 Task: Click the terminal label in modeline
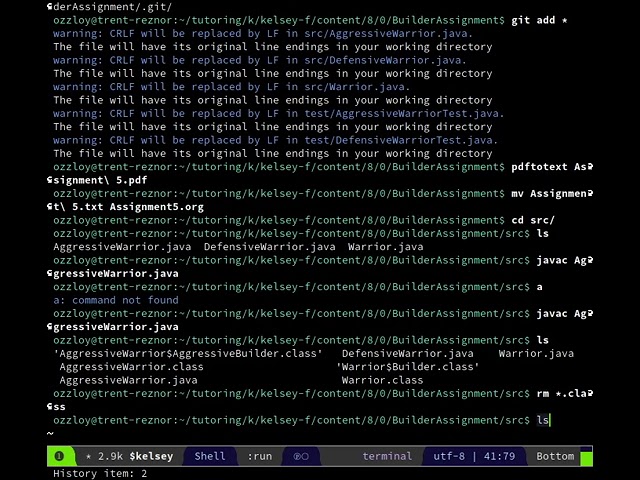[387, 456]
